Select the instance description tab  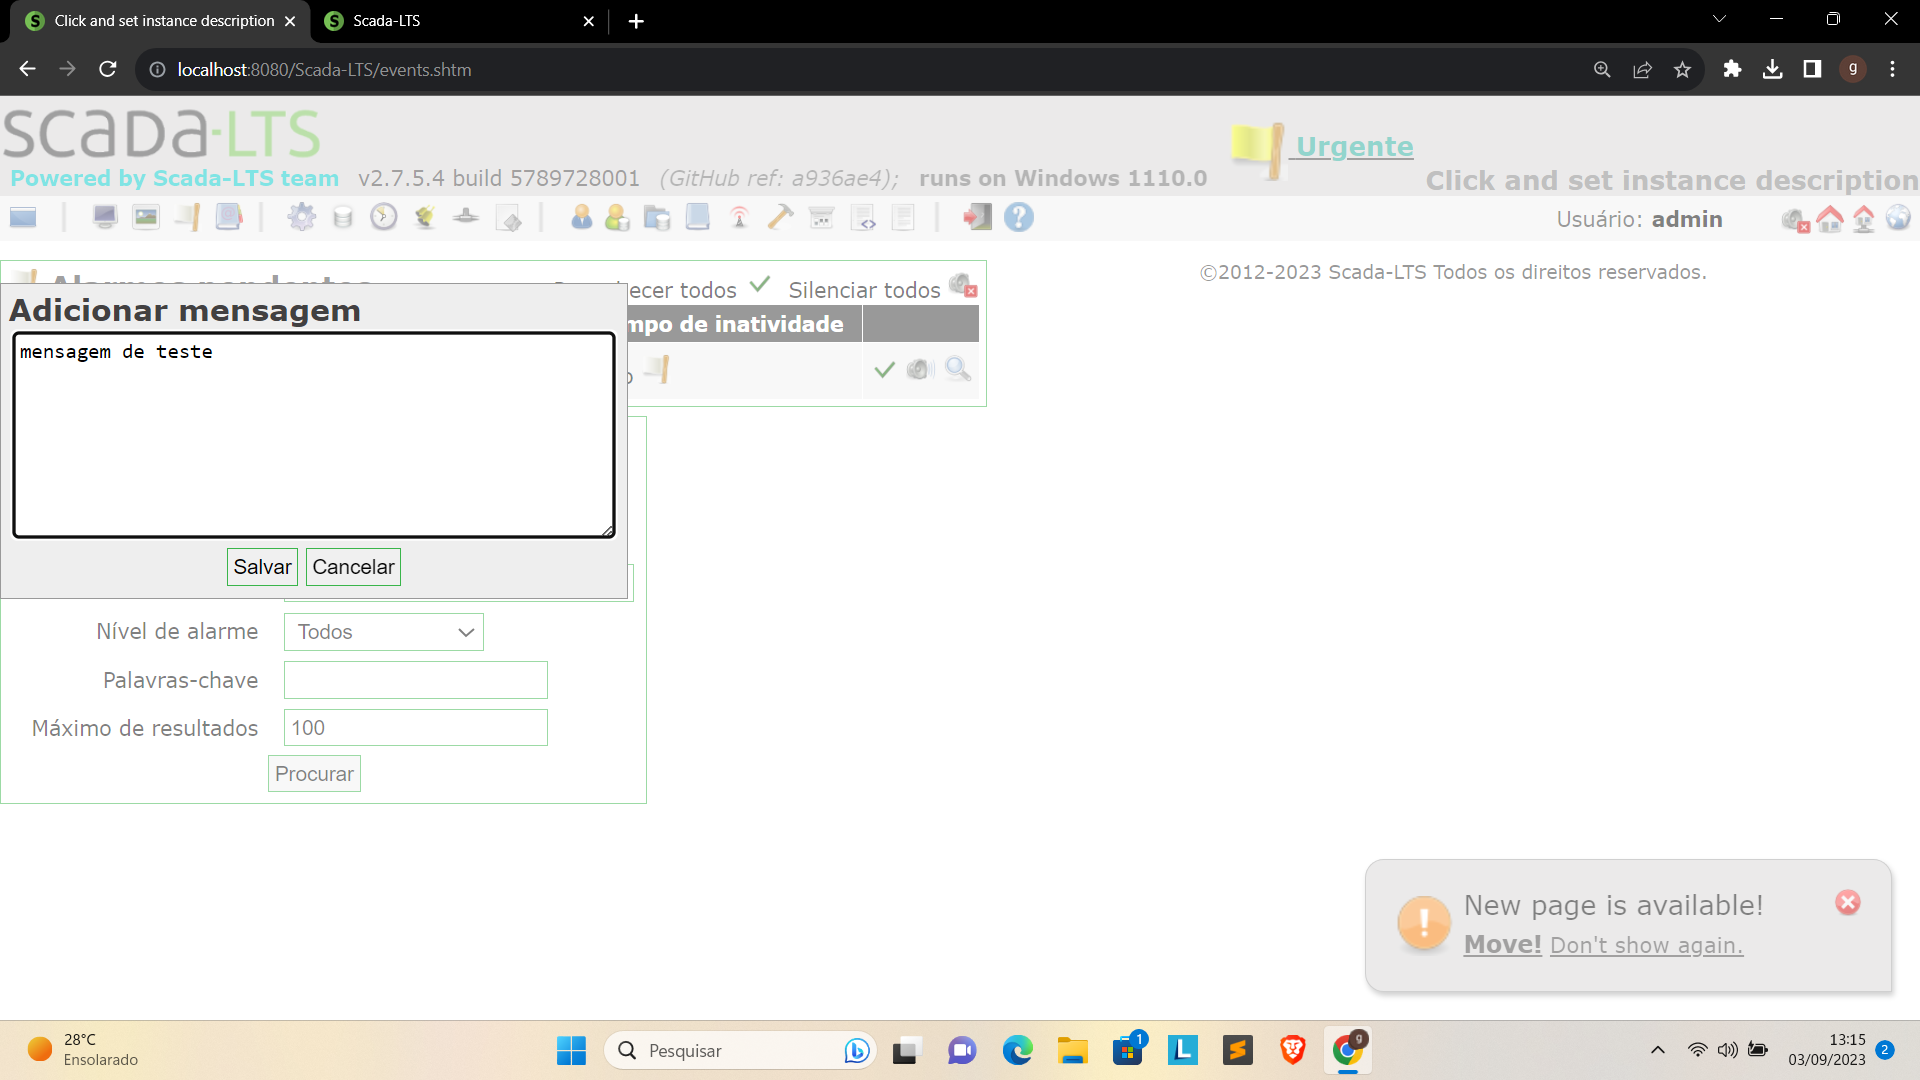tap(160, 20)
